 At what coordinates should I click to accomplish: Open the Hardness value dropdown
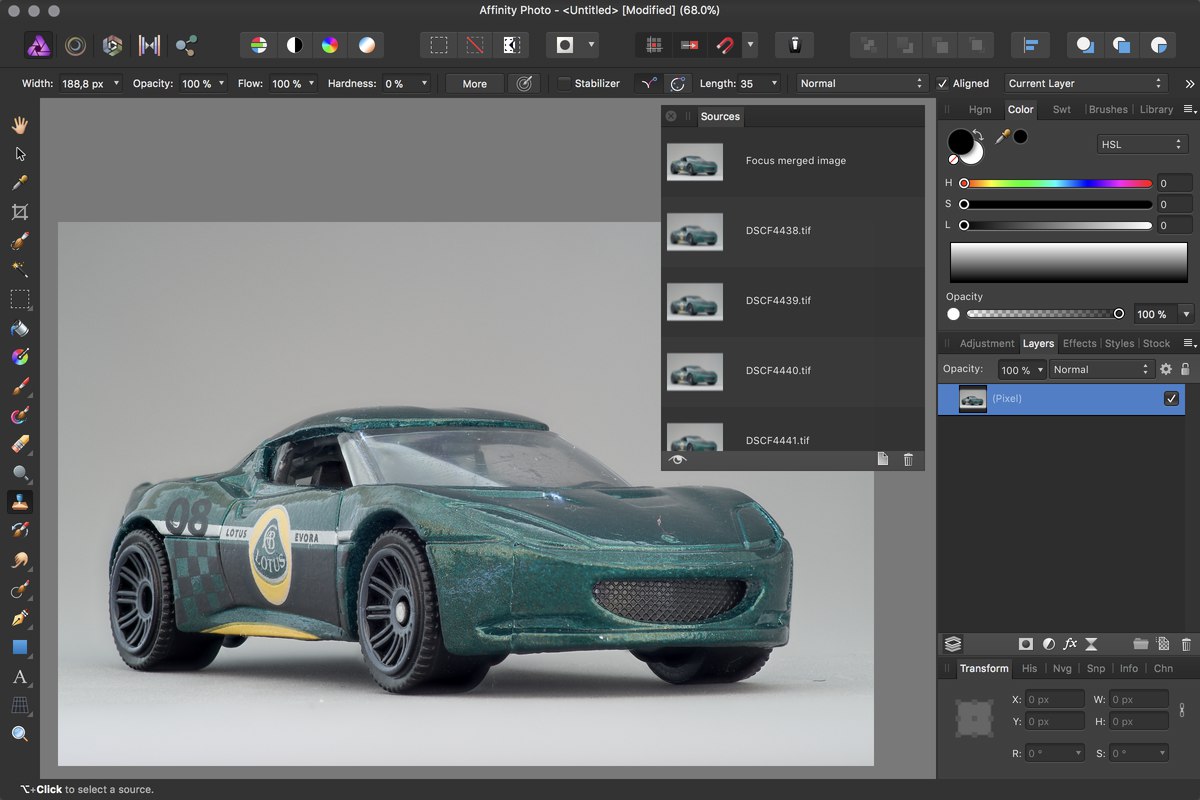(425, 84)
